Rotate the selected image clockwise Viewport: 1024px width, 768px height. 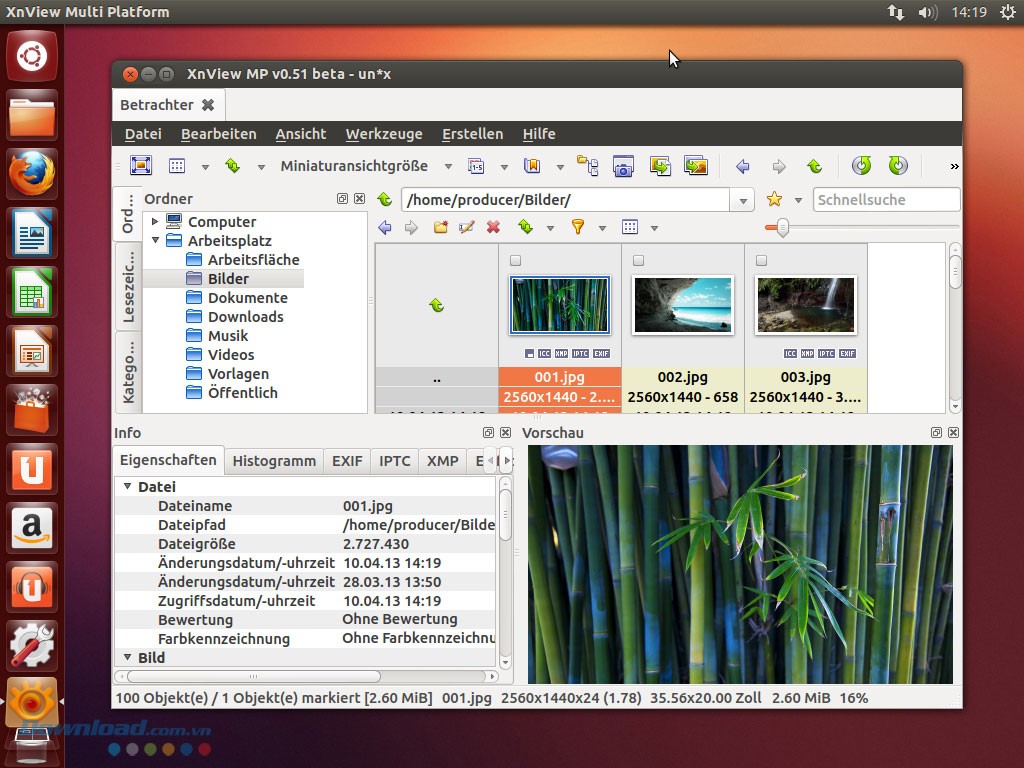898,166
